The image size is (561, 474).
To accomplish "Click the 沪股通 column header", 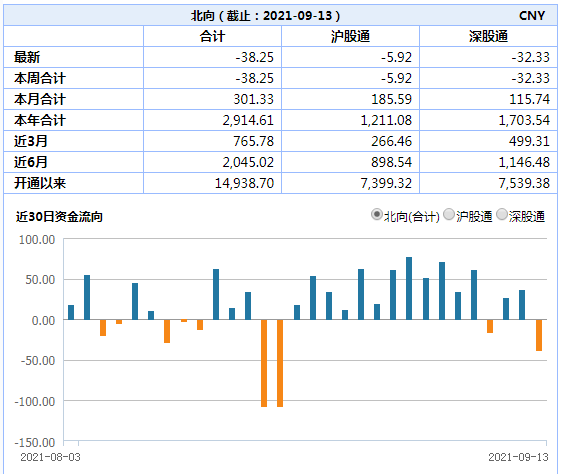I will pos(350,36).
